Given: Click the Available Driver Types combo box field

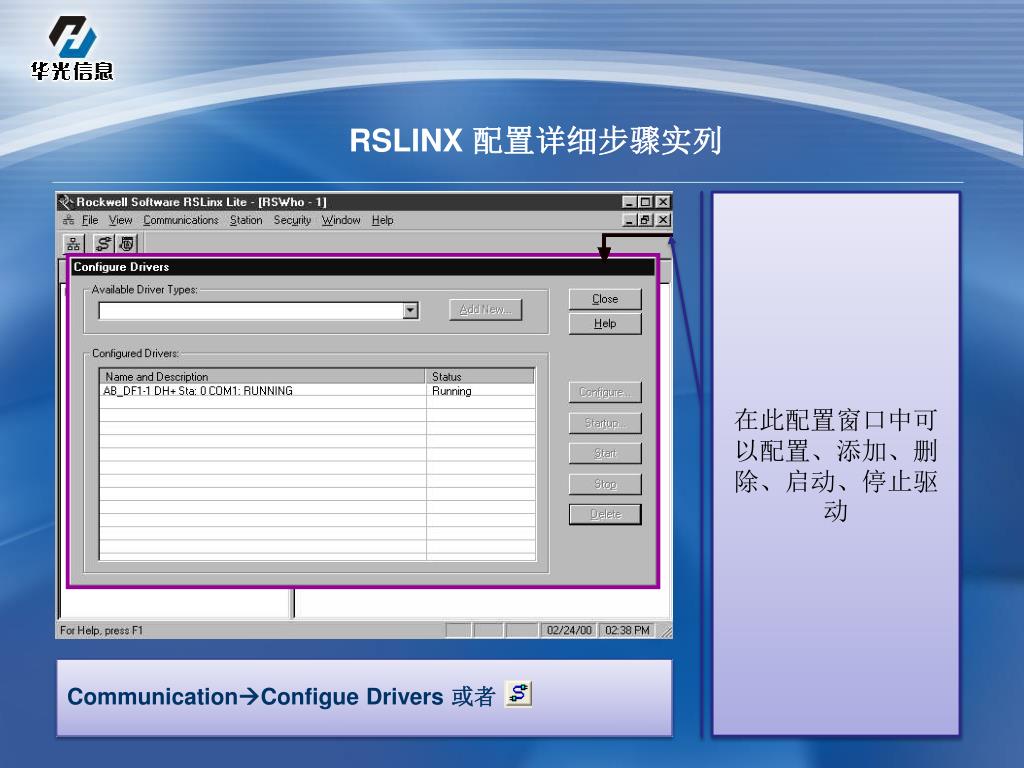Looking at the screenshot, I should (x=259, y=310).
